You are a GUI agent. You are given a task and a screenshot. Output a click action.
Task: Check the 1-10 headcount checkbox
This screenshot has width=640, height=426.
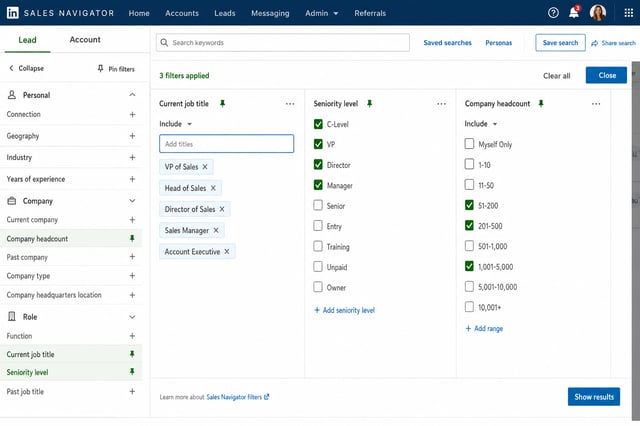click(x=469, y=164)
